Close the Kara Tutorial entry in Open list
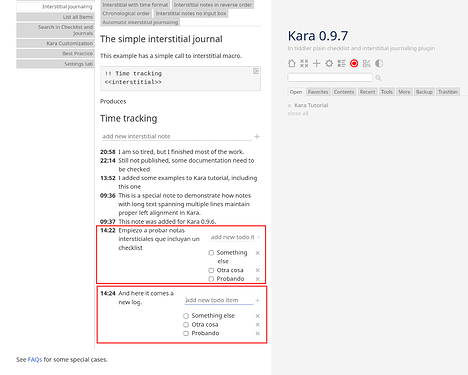 tap(289, 105)
